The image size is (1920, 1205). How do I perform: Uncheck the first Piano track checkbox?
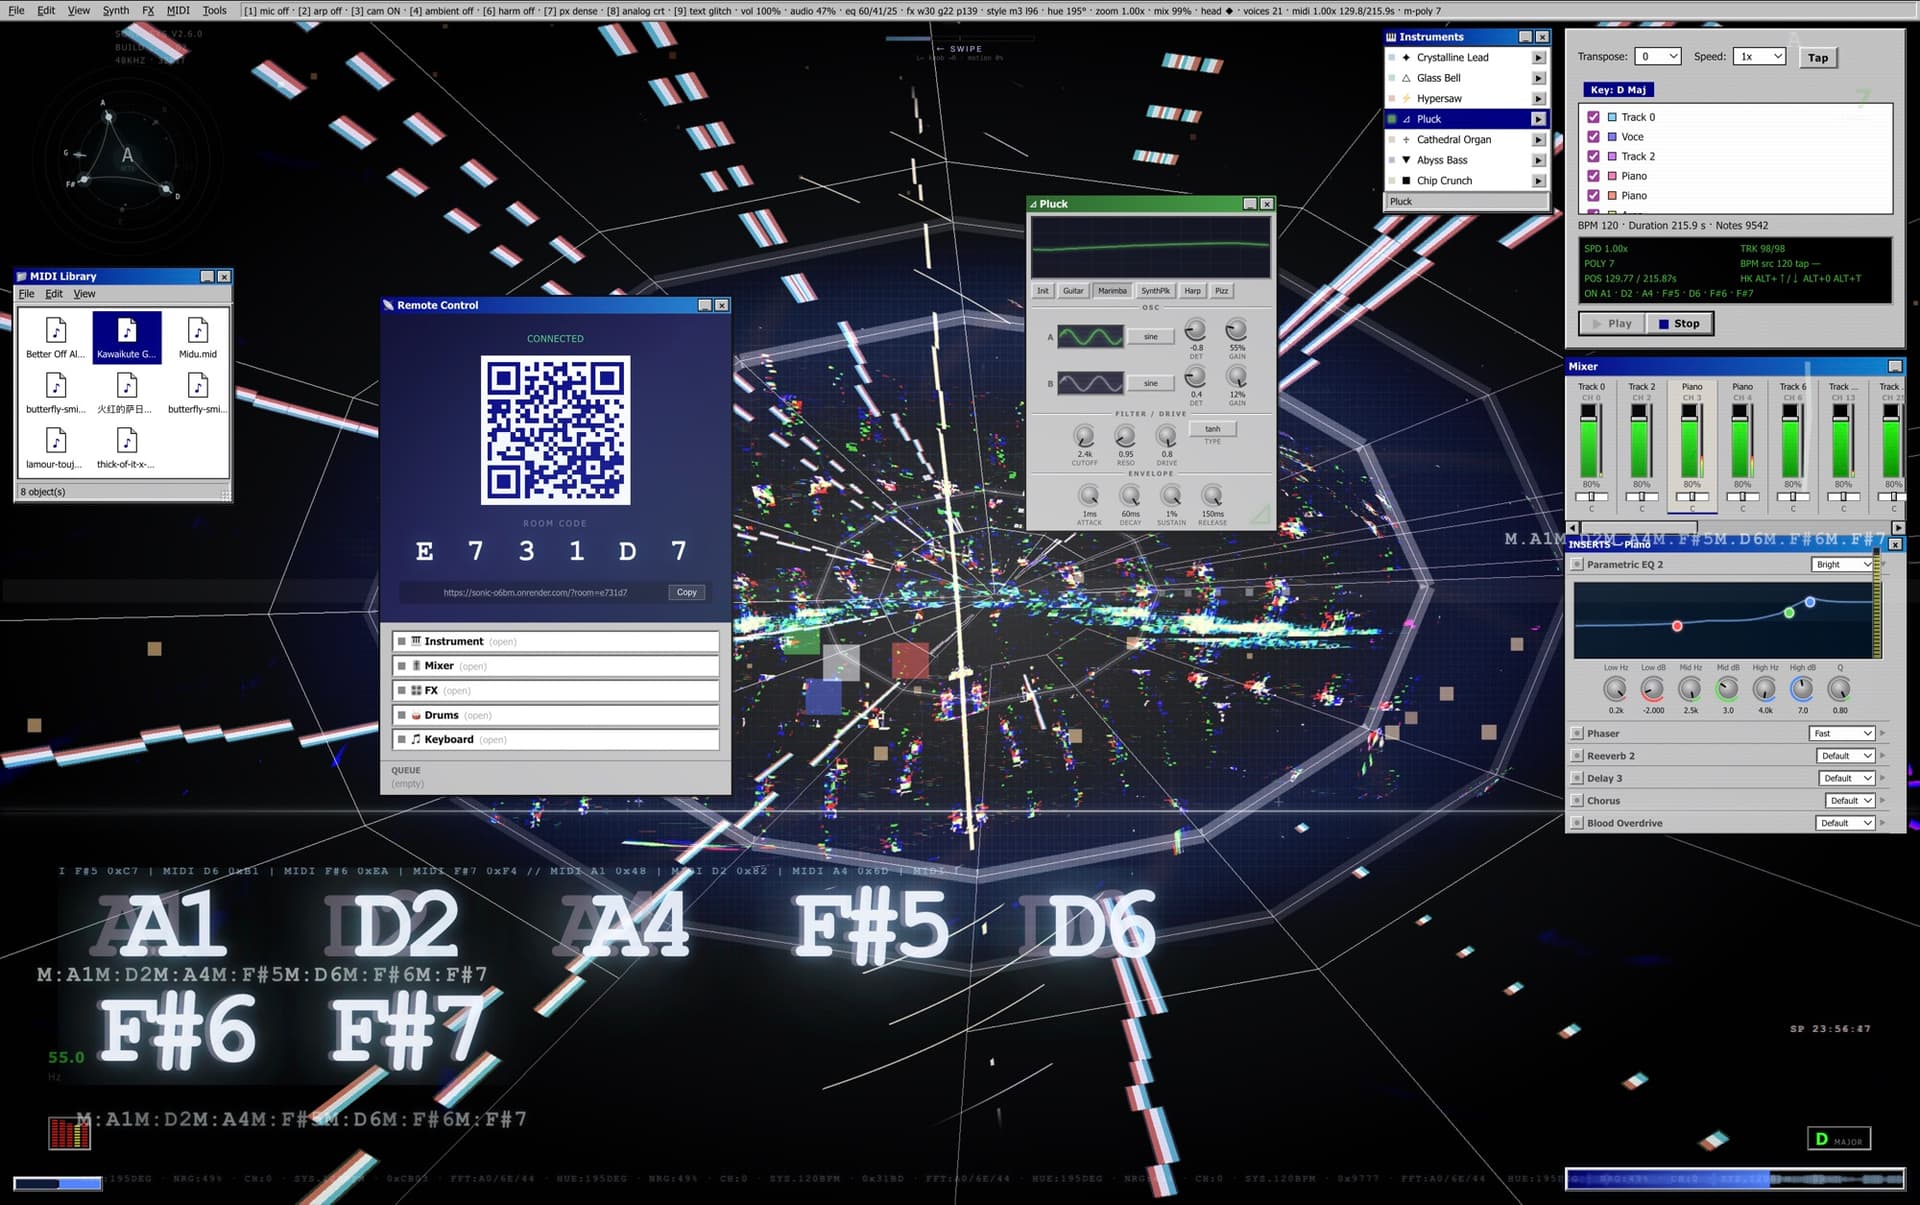(1593, 176)
